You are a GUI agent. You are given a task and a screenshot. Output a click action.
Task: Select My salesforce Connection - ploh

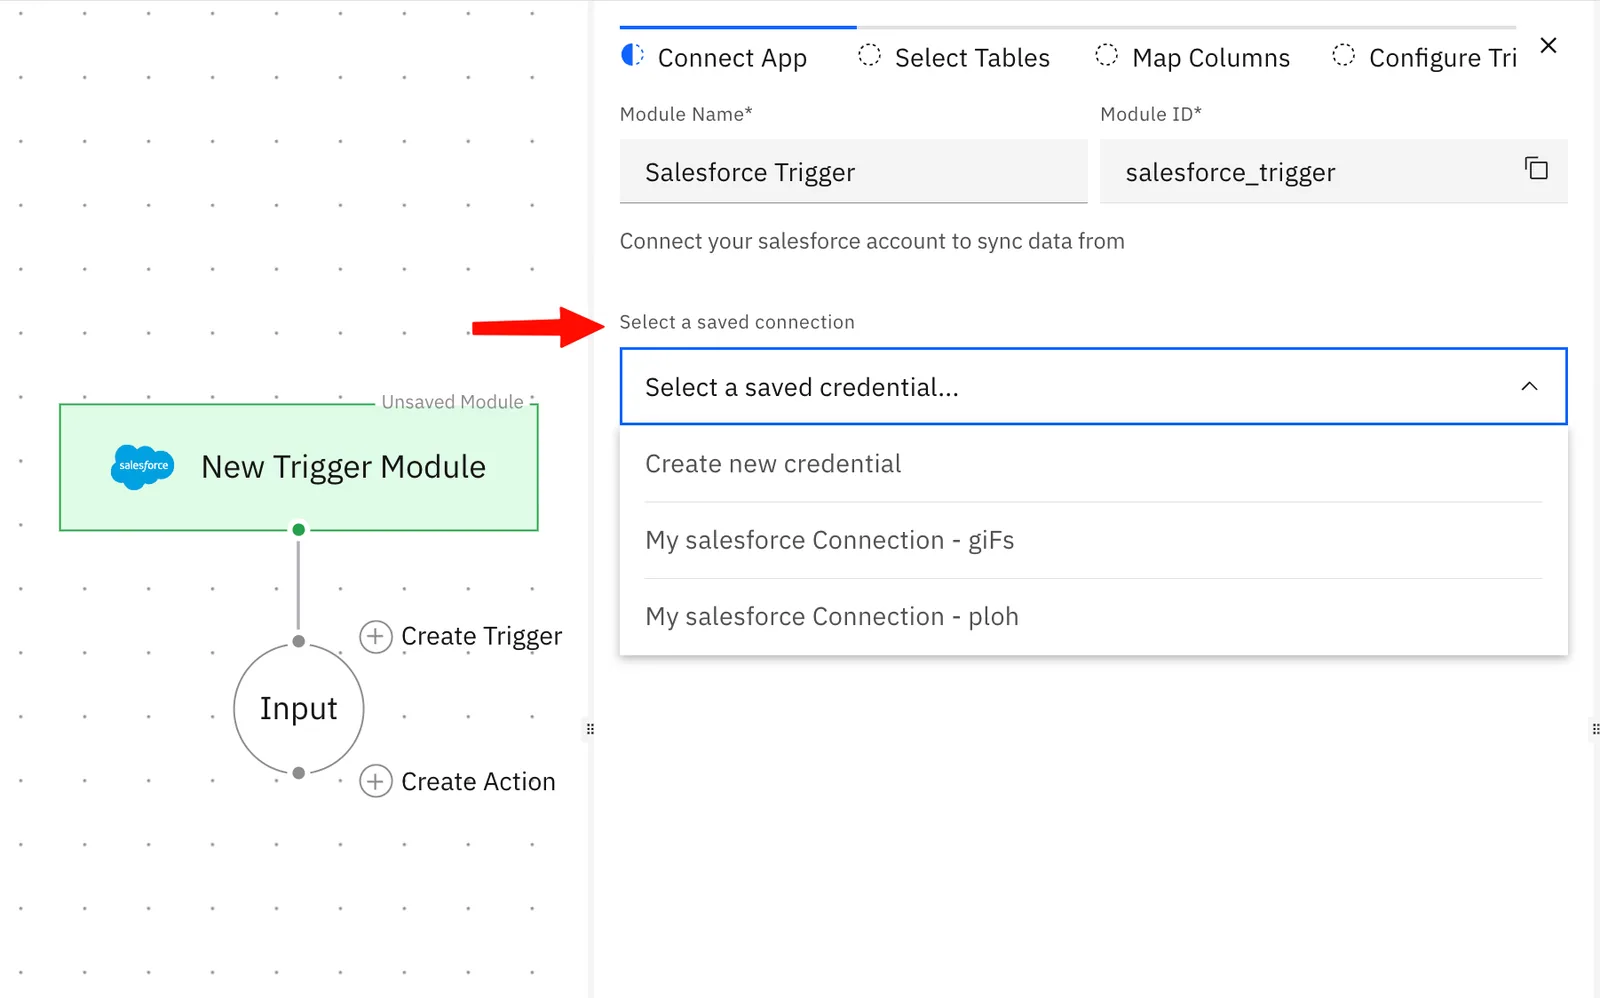[x=1093, y=617]
